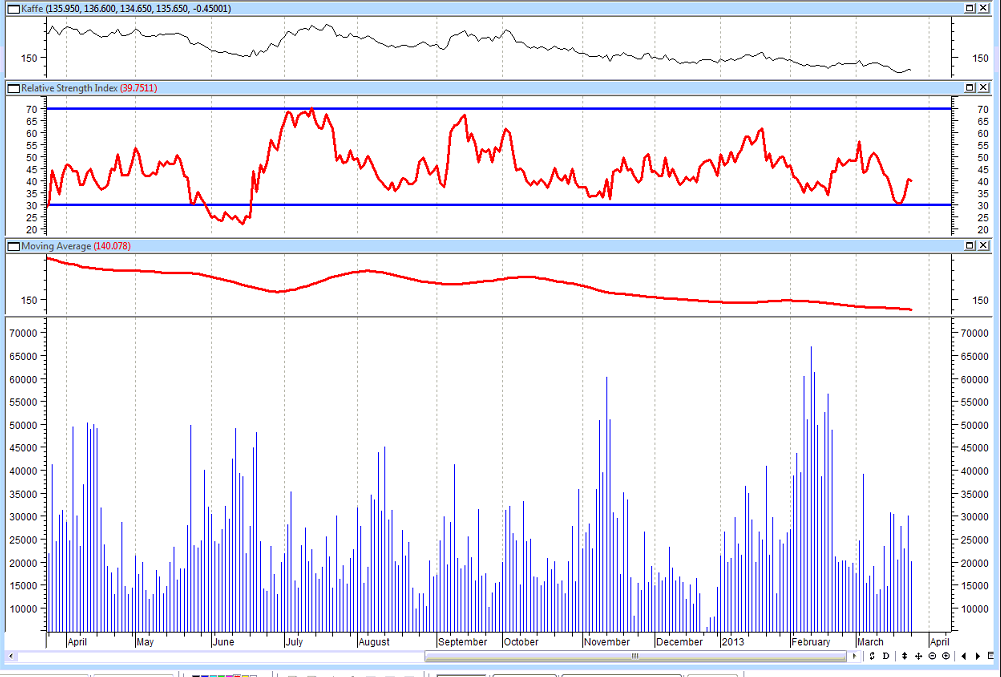The height and width of the screenshot is (677, 1001).
Task: Click the horizontal scrollbar's right arrow button
Action: [x=854, y=657]
